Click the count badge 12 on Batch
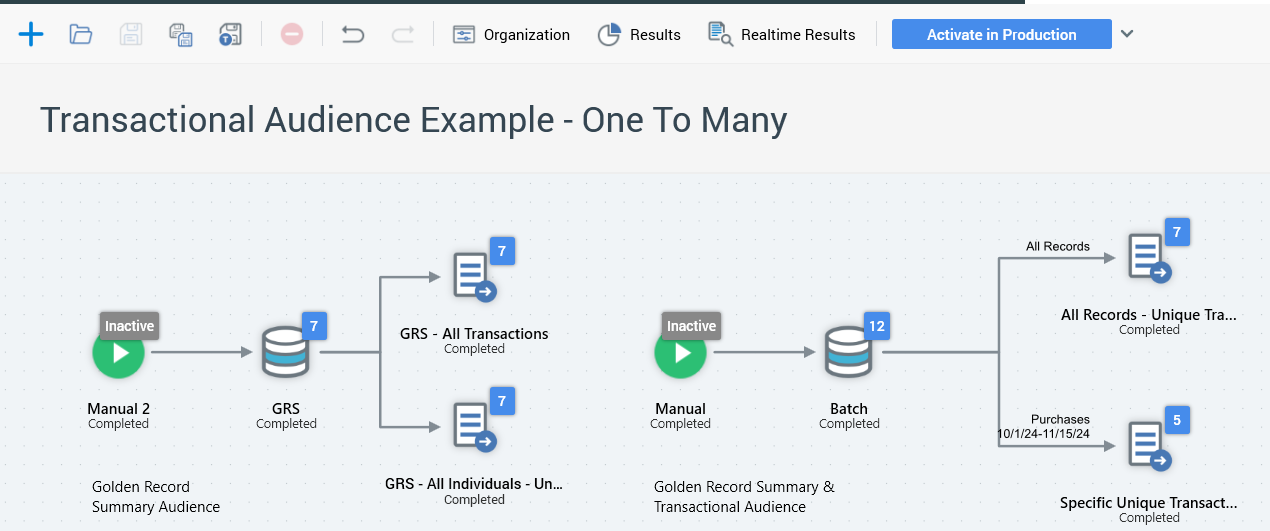 click(x=876, y=326)
